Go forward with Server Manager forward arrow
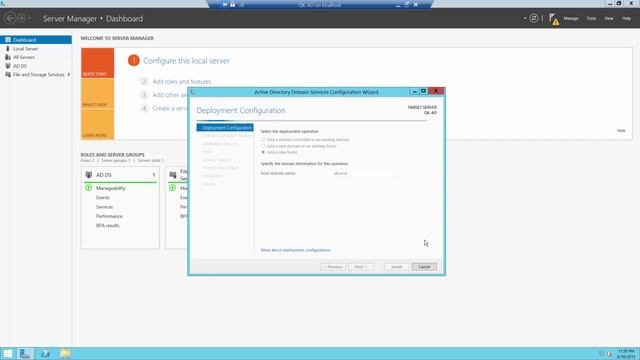 (x=21, y=18)
